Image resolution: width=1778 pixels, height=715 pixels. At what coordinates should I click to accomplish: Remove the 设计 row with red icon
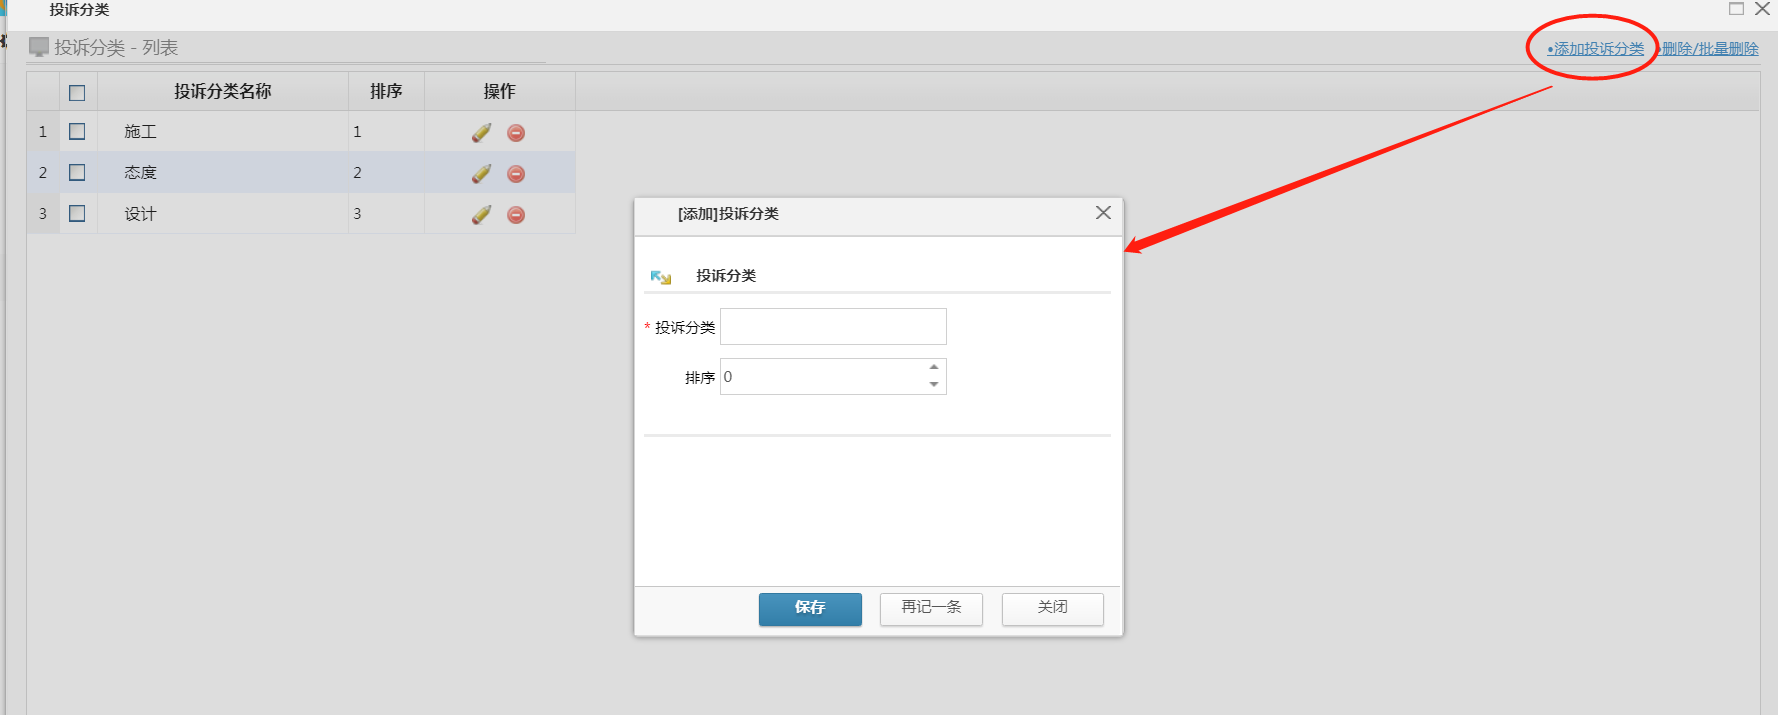tap(516, 215)
